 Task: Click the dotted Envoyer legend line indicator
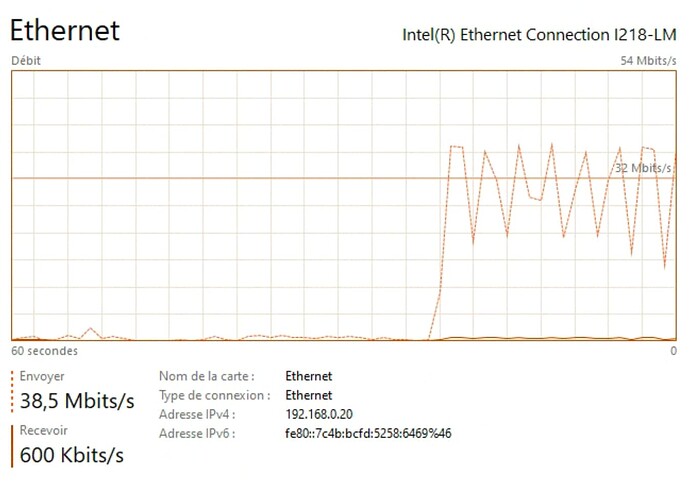pos(12,392)
